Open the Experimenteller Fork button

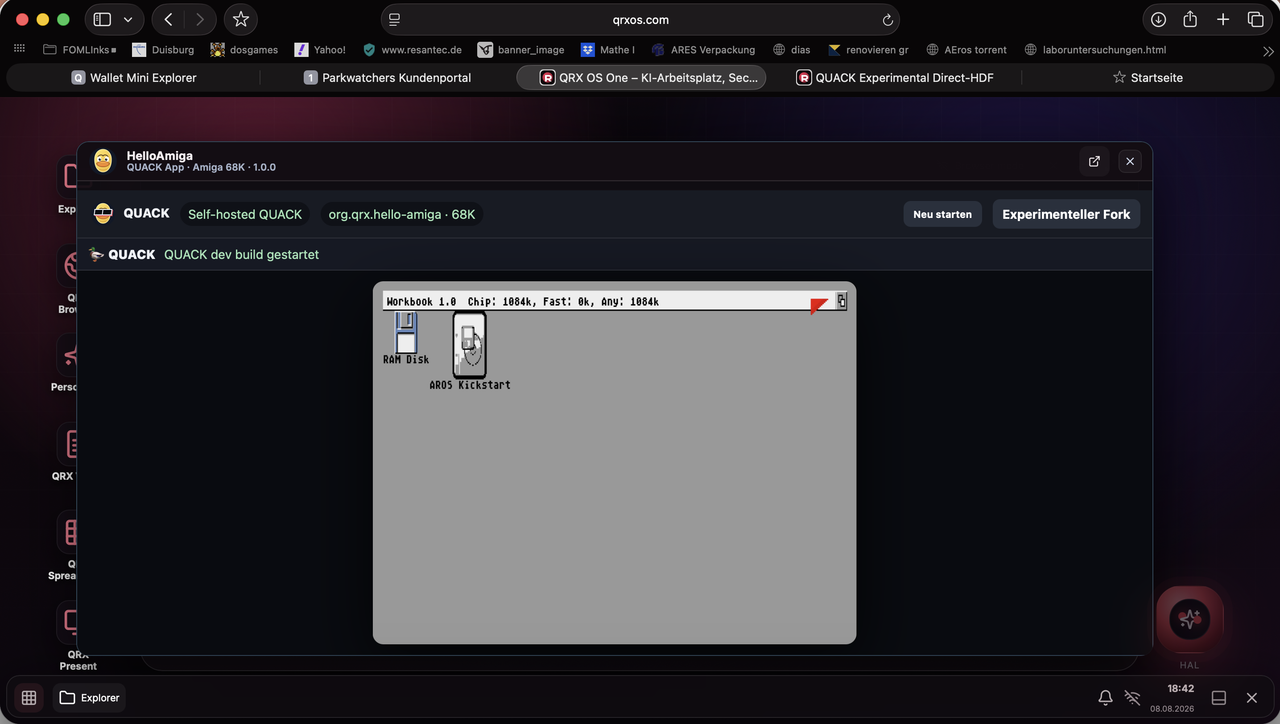(x=1066, y=214)
